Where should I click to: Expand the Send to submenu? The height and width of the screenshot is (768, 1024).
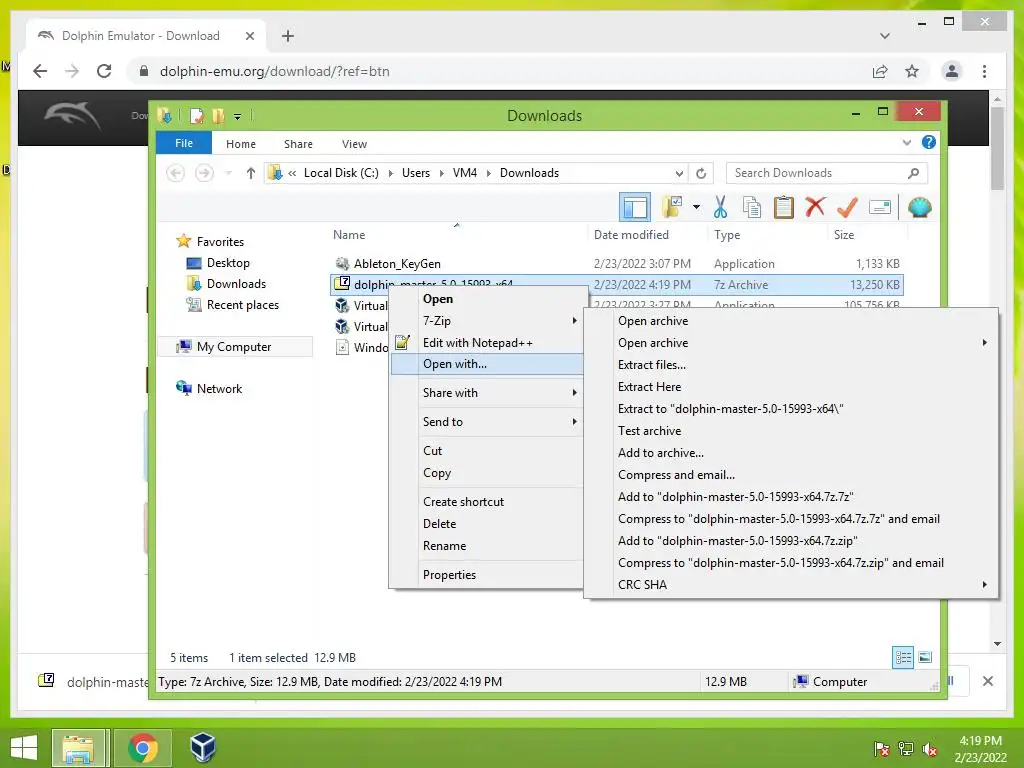pyautogui.click(x=487, y=422)
